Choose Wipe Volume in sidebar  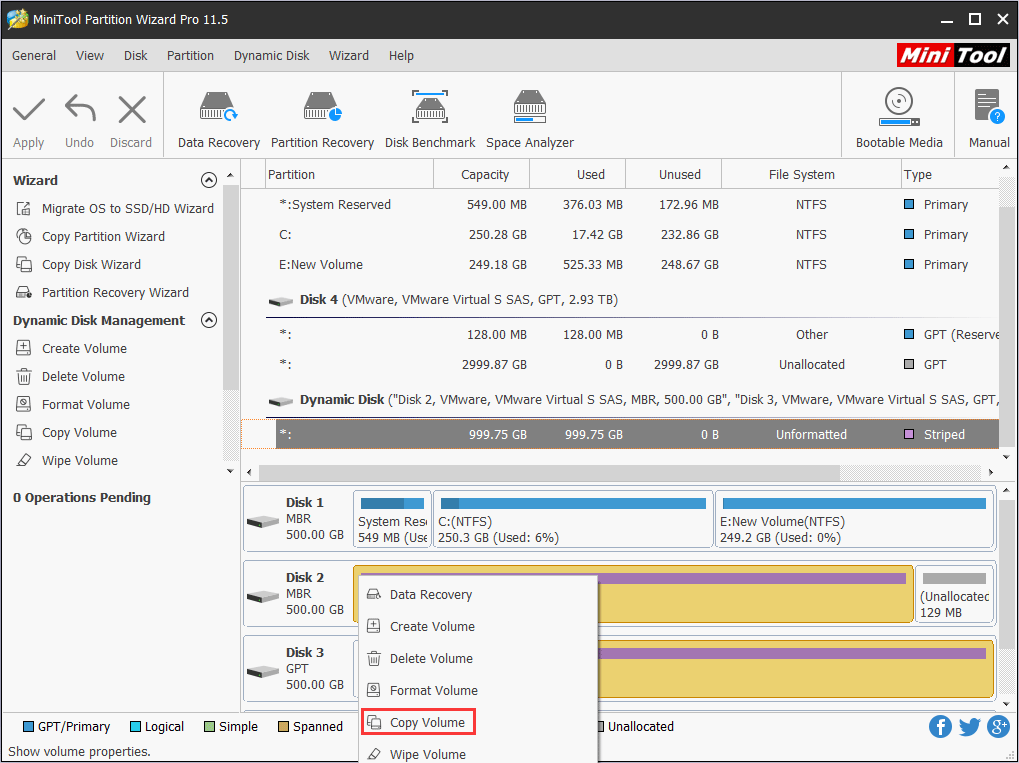66,460
